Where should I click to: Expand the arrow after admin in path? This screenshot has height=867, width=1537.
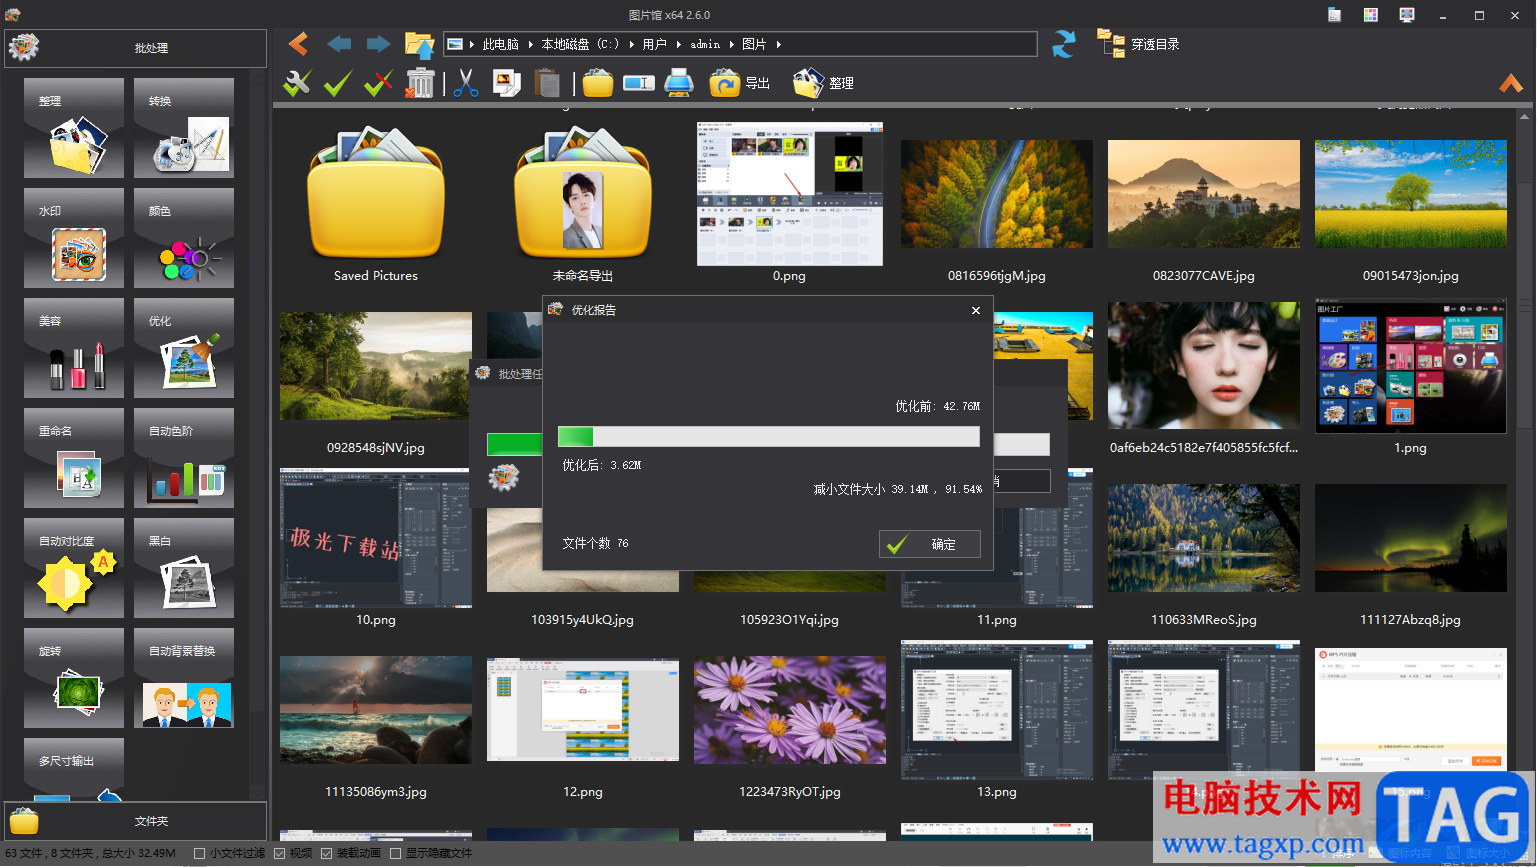click(x=731, y=44)
